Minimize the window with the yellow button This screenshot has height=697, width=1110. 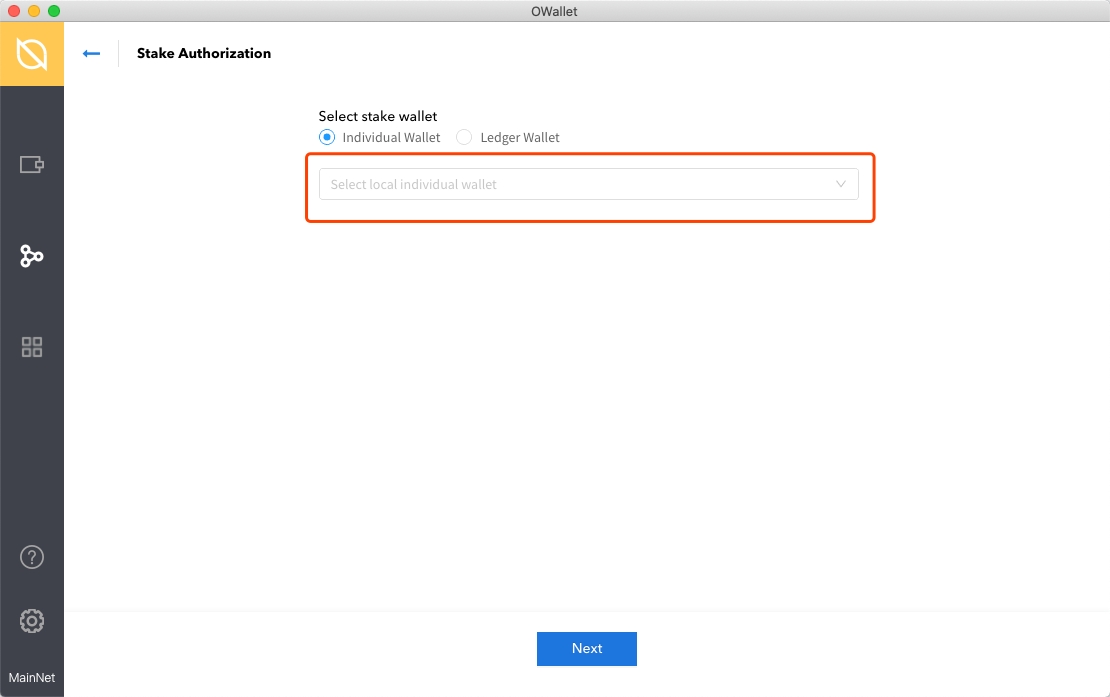34,11
